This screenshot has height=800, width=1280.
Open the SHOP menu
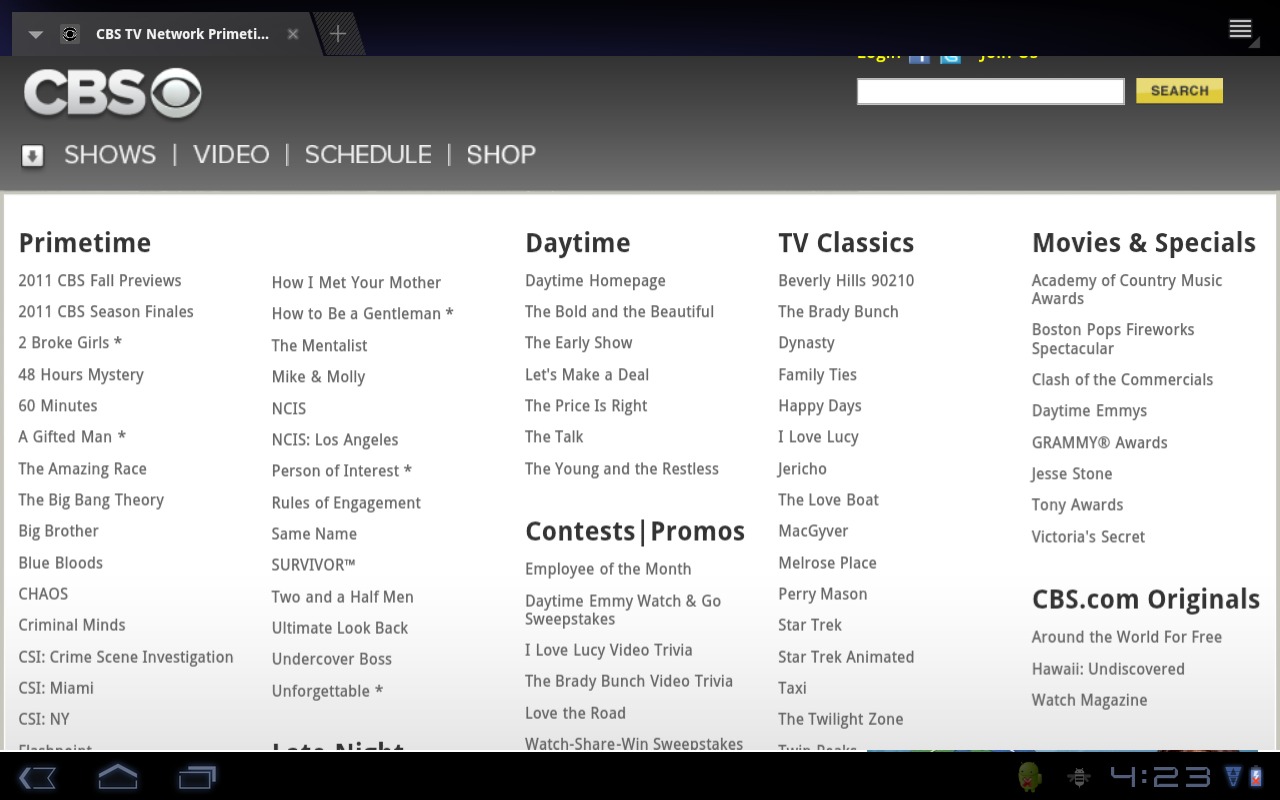coord(501,155)
